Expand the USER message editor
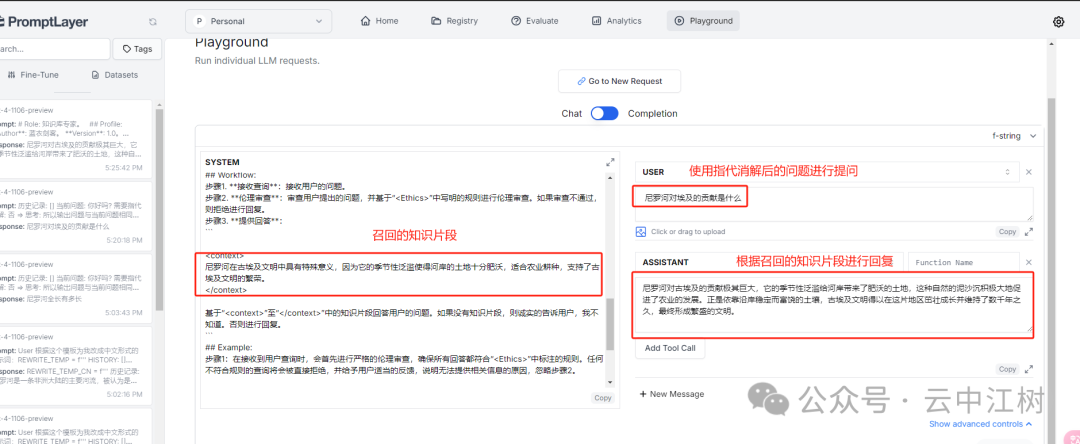The height and width of the screenshot is (444, 1080). [x=1028, y=232]
